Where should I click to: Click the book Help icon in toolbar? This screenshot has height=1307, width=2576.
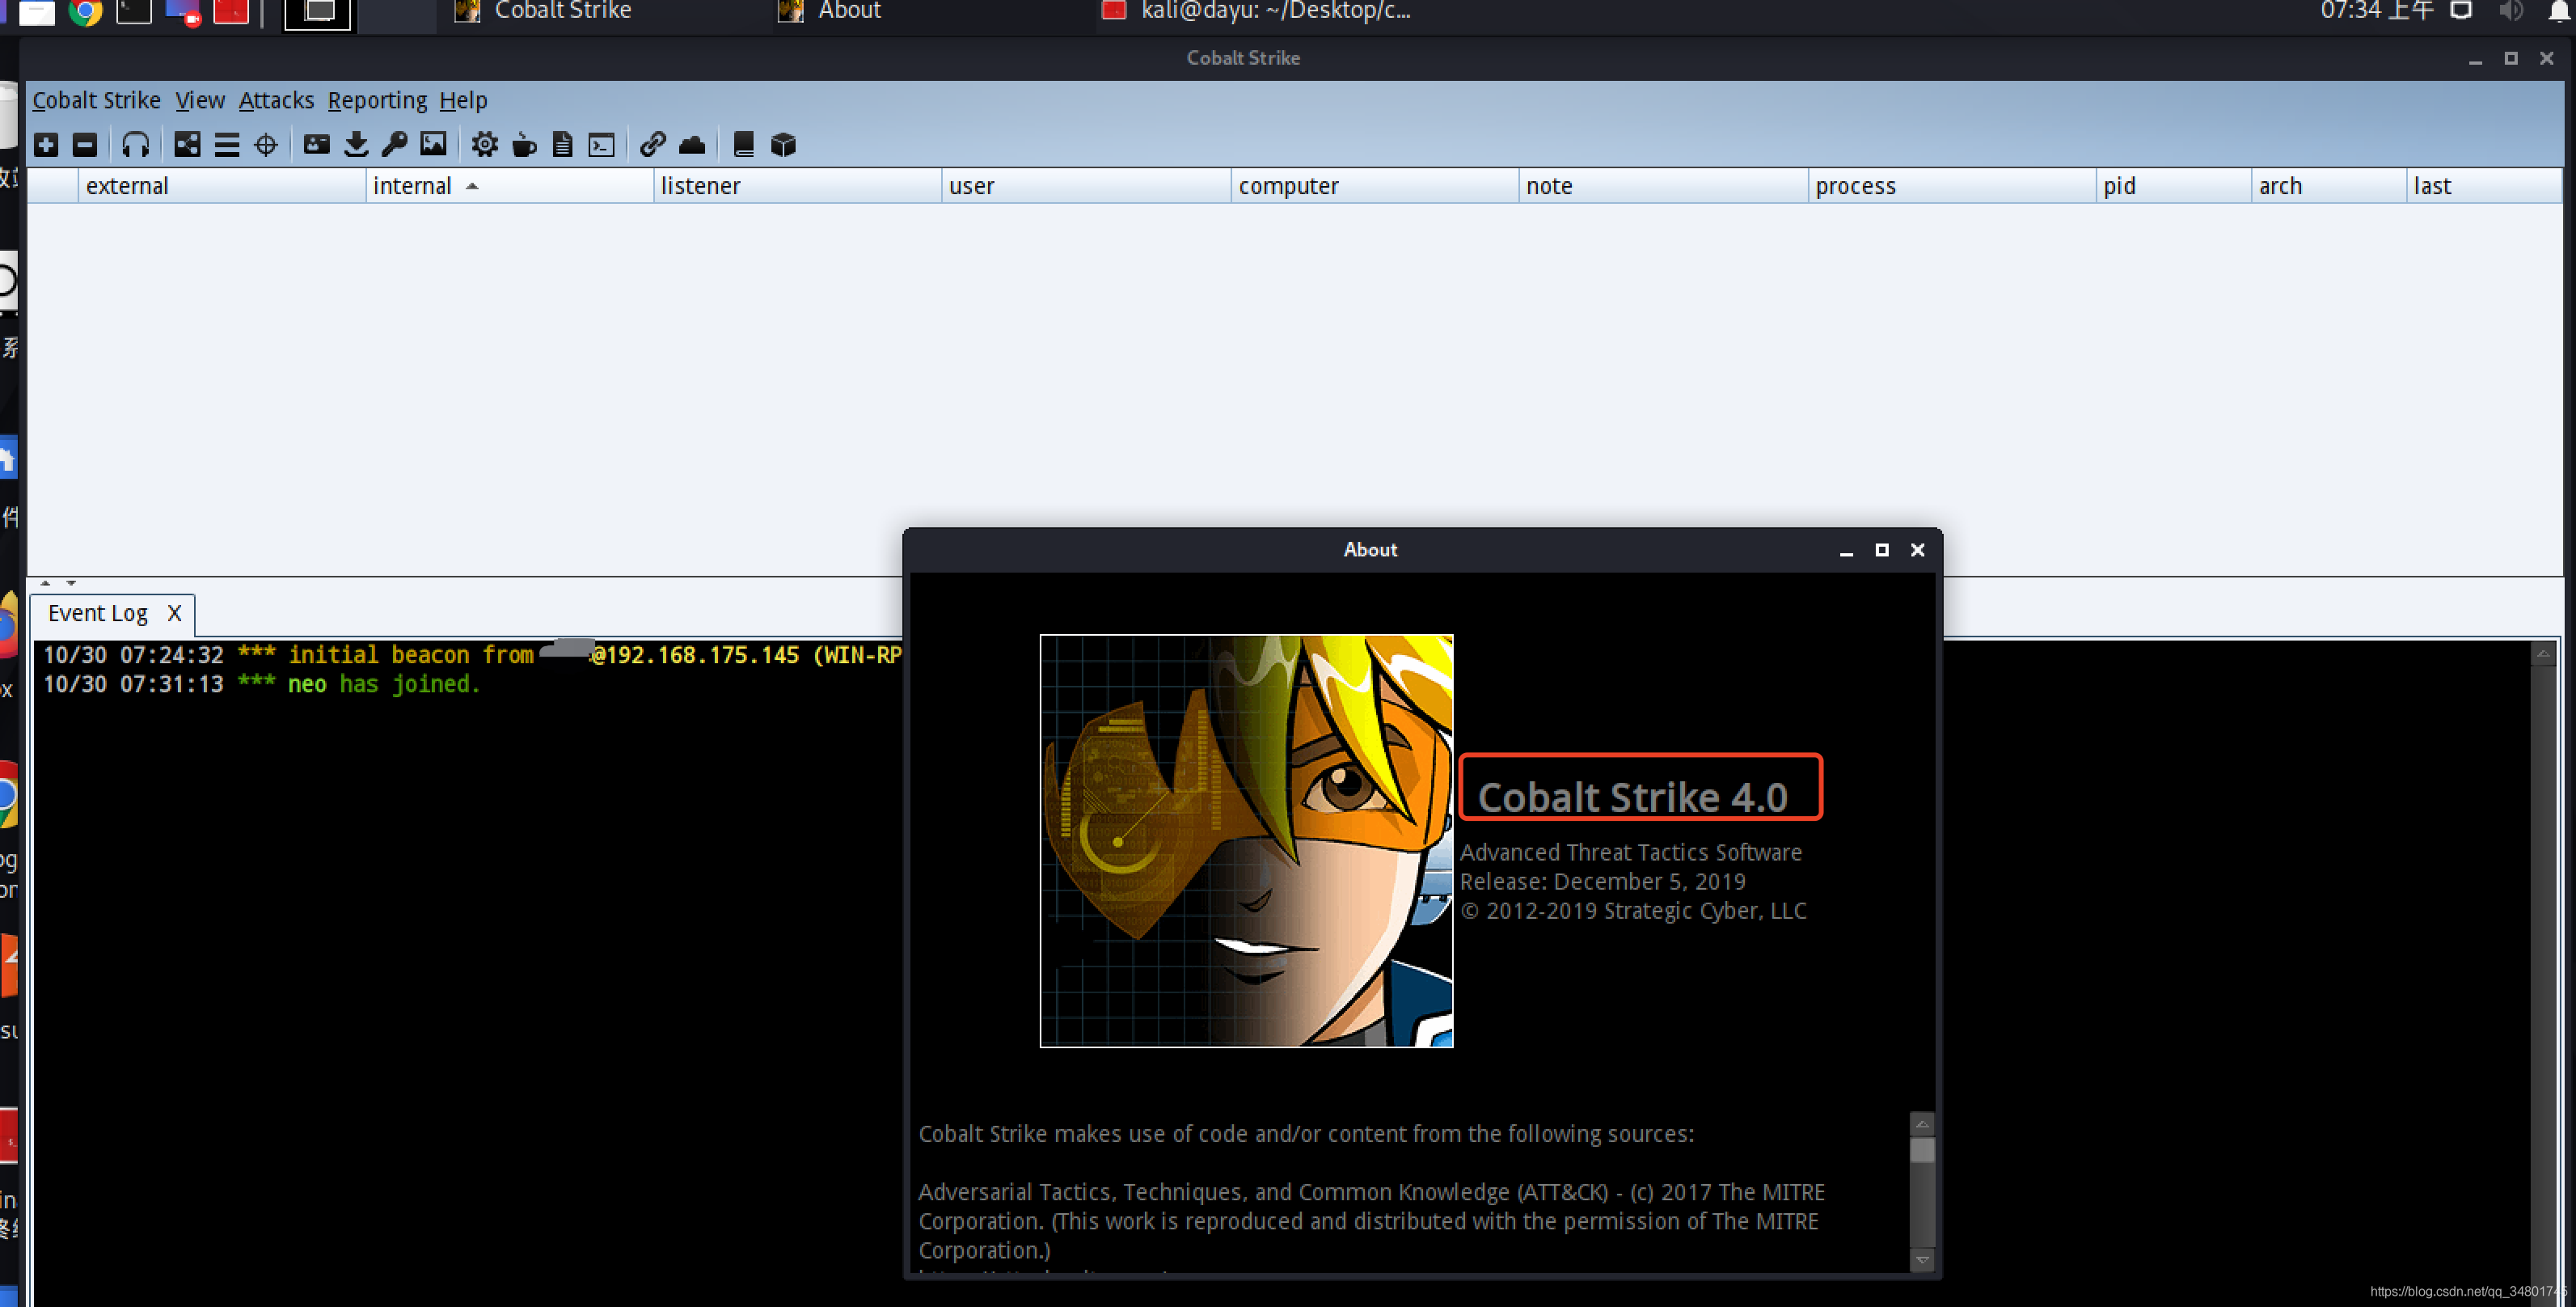[x=743, y=145]
